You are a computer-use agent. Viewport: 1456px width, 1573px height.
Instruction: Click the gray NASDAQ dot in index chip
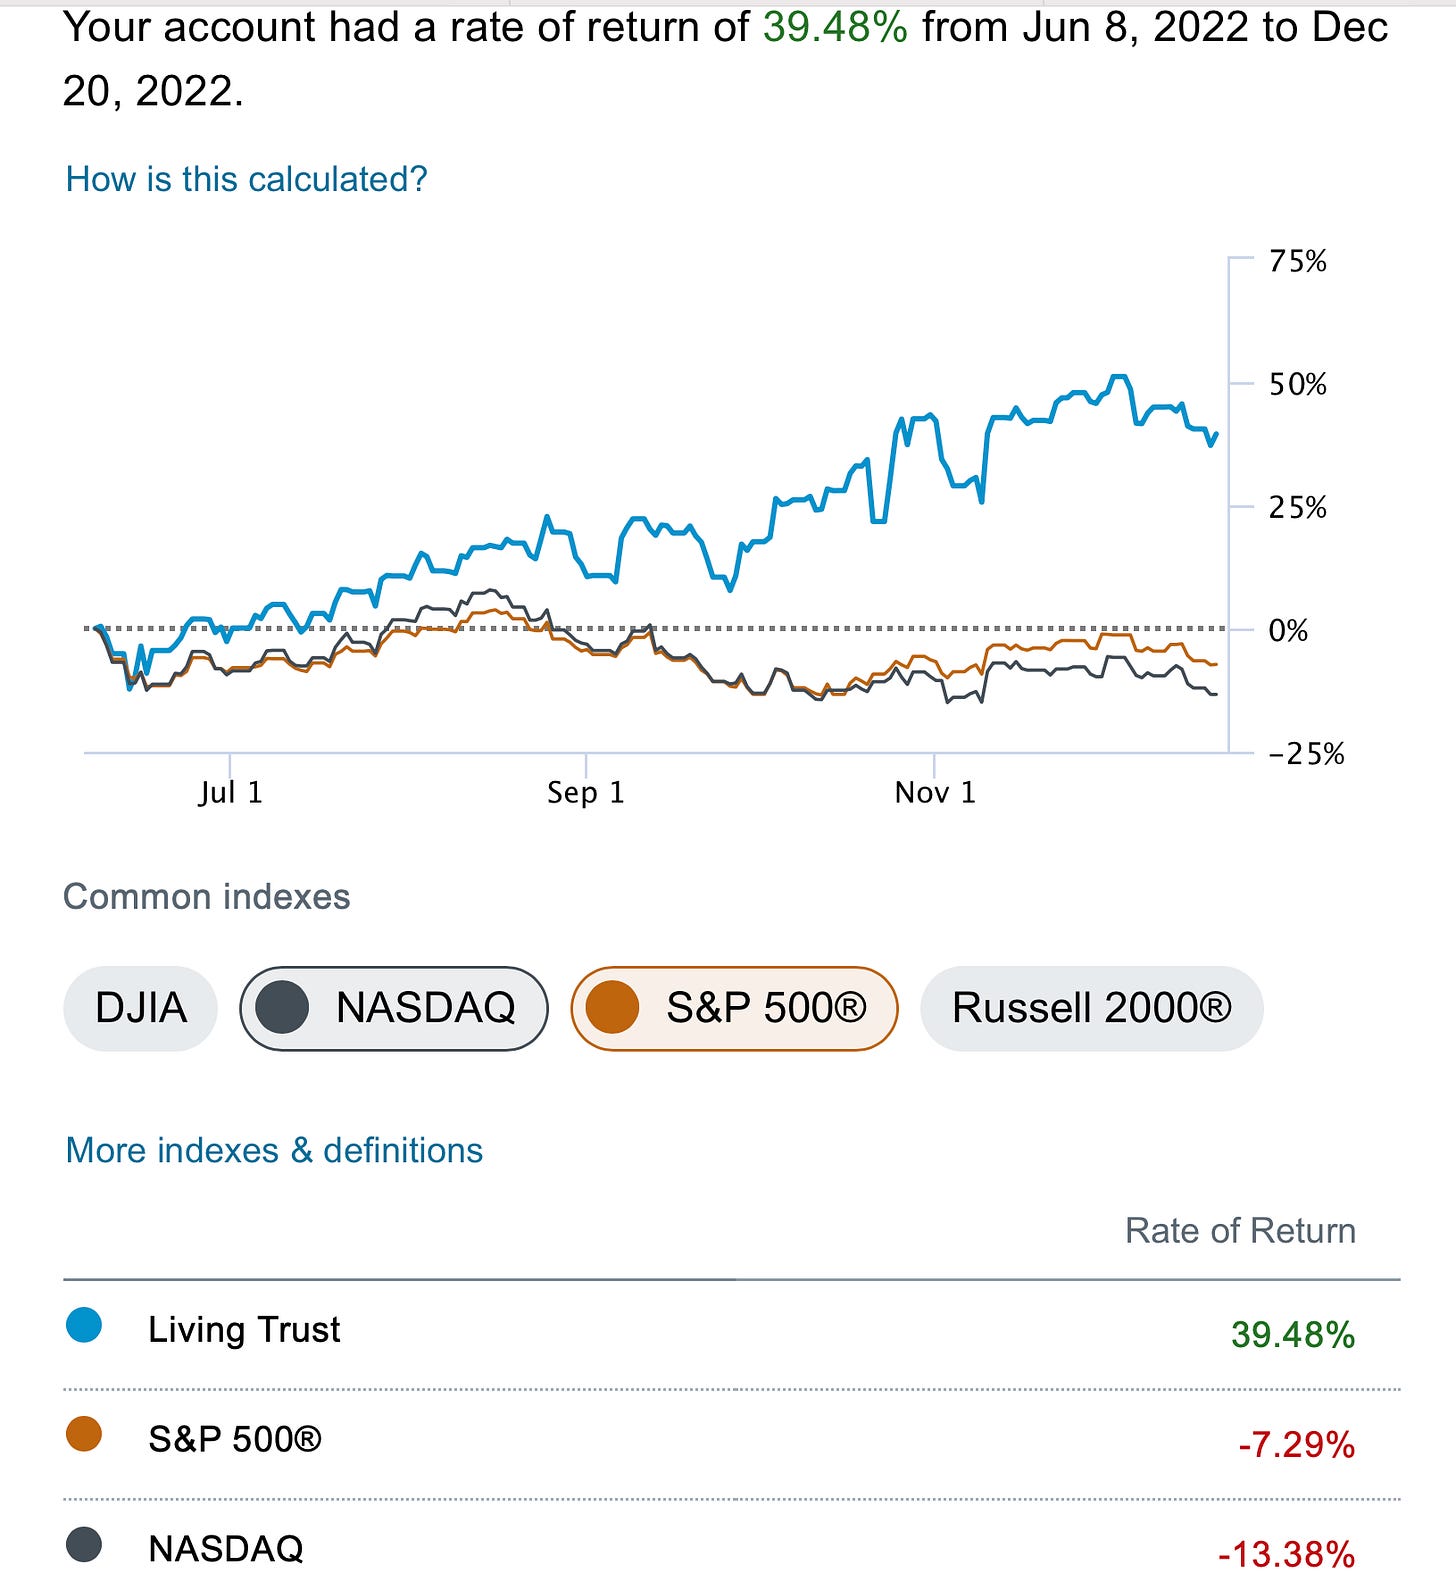click(282, 1007)
